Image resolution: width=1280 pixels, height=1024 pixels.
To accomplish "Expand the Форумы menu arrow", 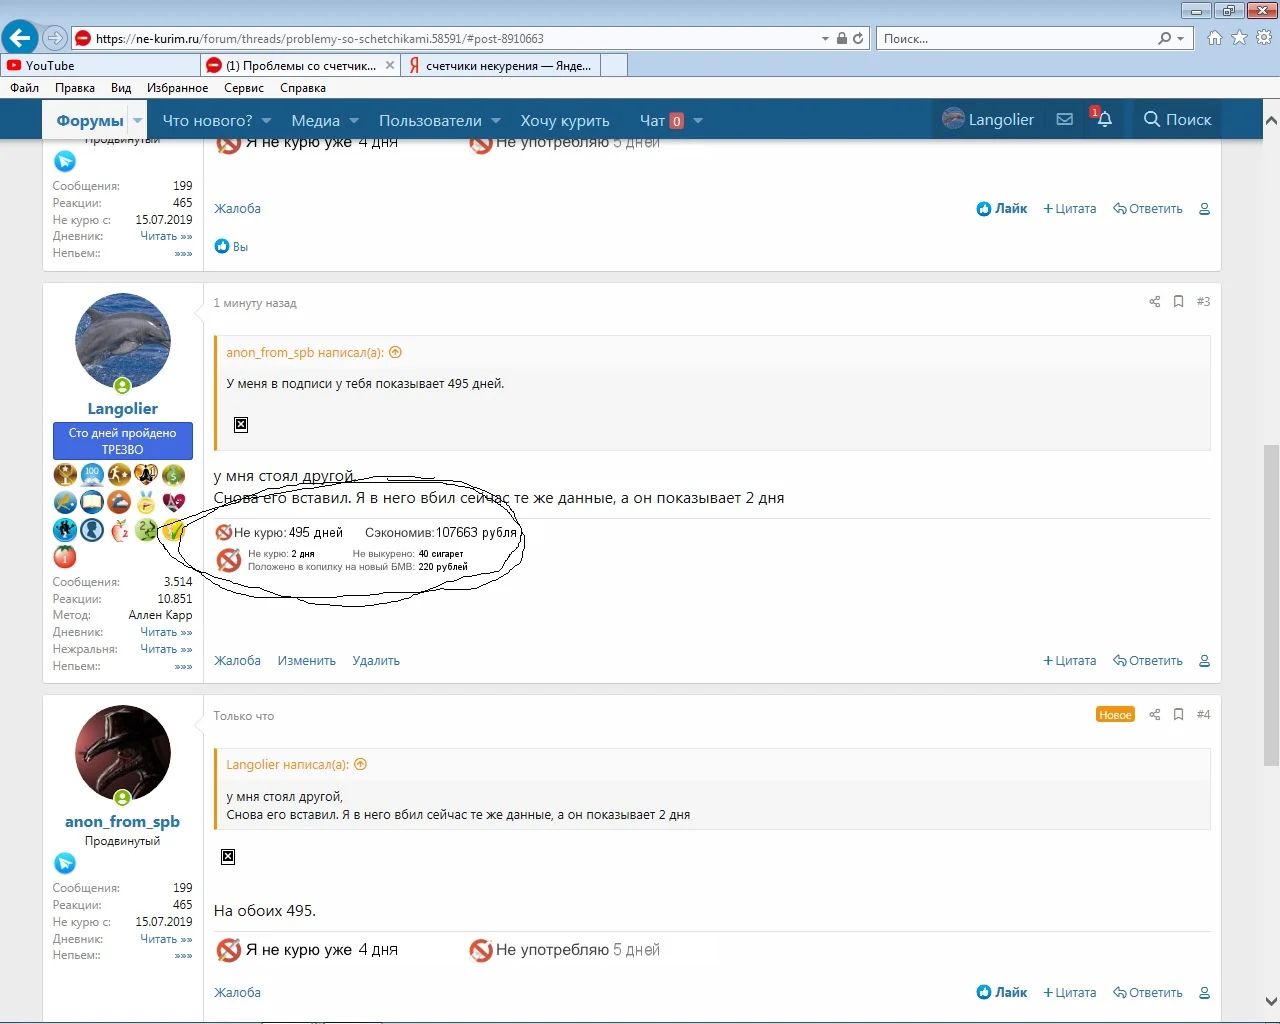I will click(138, 121).
